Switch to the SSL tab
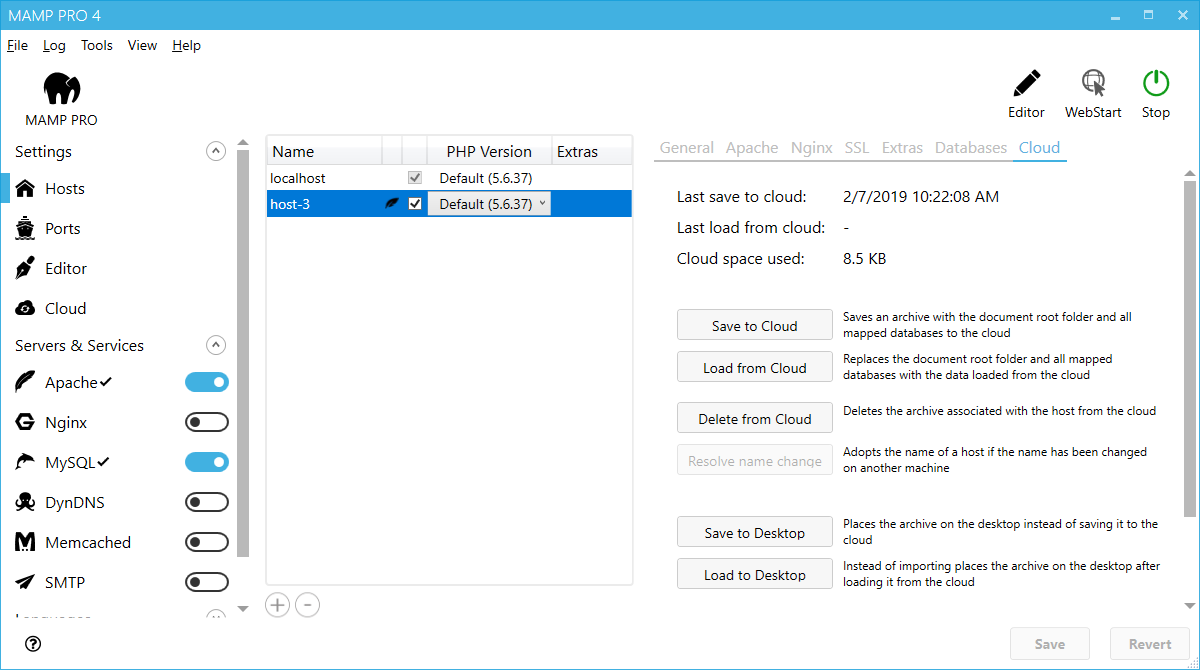Viewport: 1200px width, 670px height. tap(857, 147)
